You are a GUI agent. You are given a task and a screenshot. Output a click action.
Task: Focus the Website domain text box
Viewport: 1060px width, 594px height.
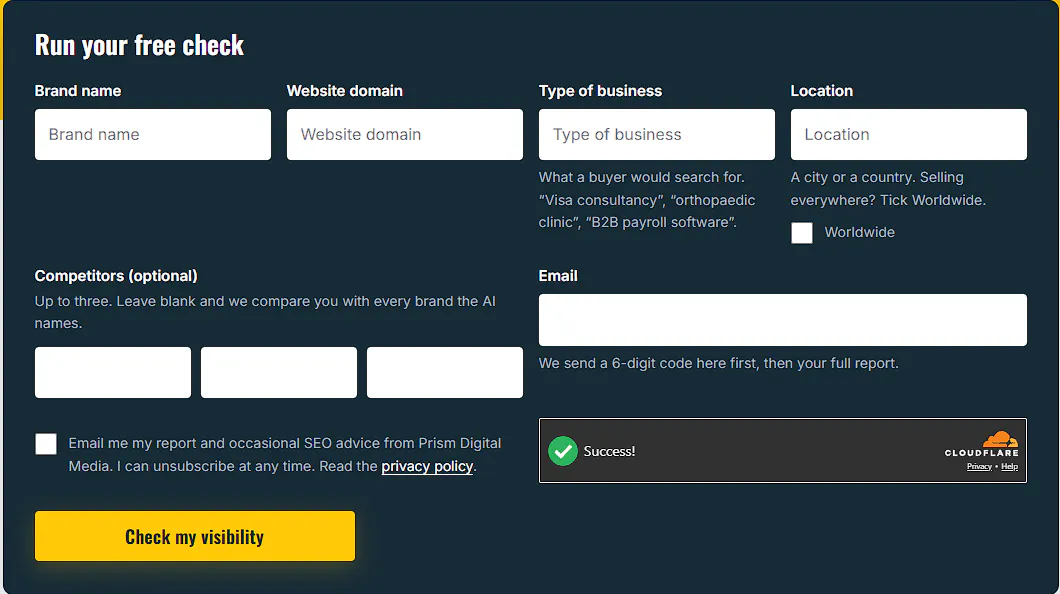point(404,134)
